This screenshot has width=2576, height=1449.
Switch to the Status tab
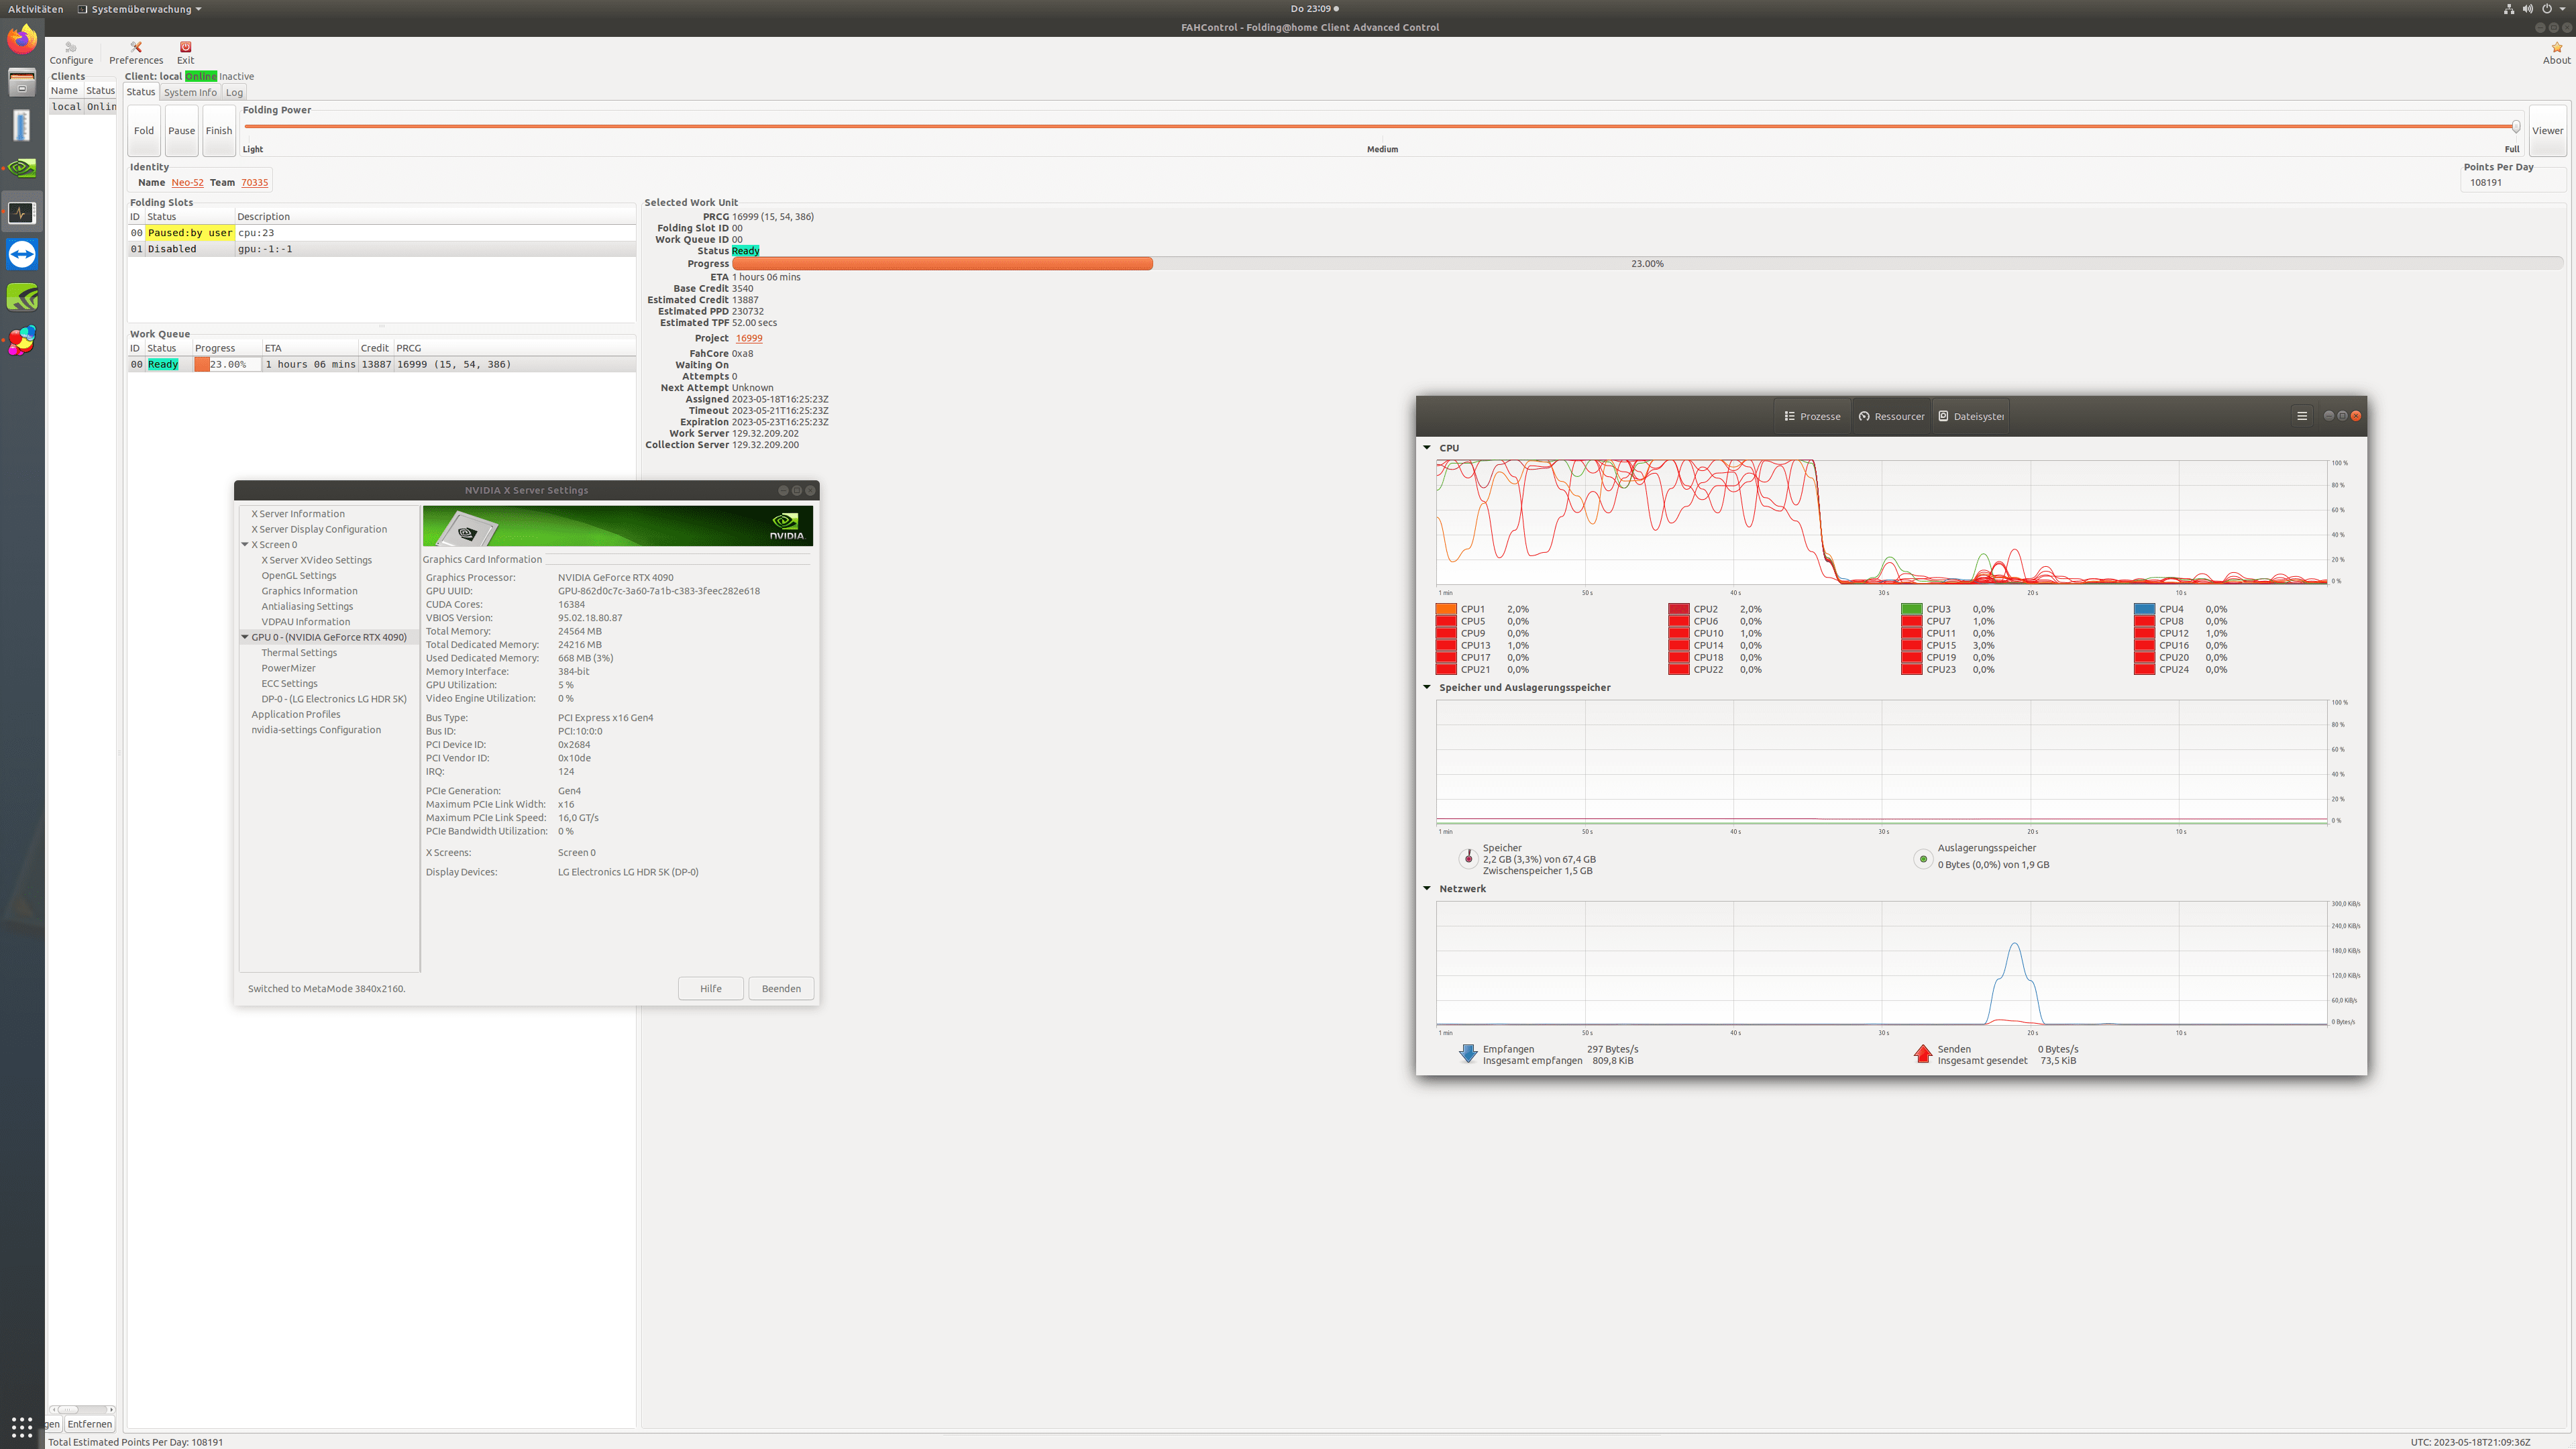point(141,92)
